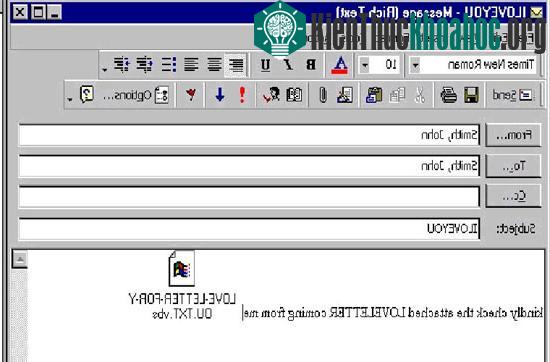Insert signature icon next to paperclip

point(345,95)
